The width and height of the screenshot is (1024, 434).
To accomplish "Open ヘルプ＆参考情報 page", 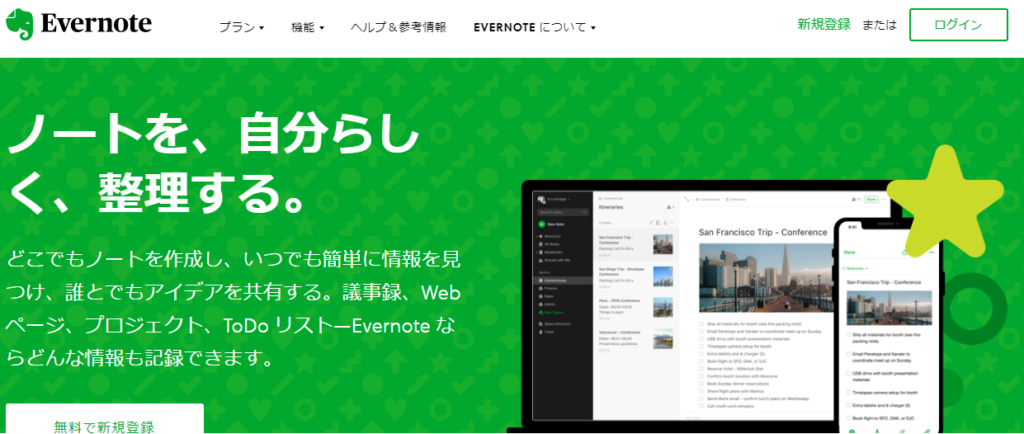I will point(398,27).
